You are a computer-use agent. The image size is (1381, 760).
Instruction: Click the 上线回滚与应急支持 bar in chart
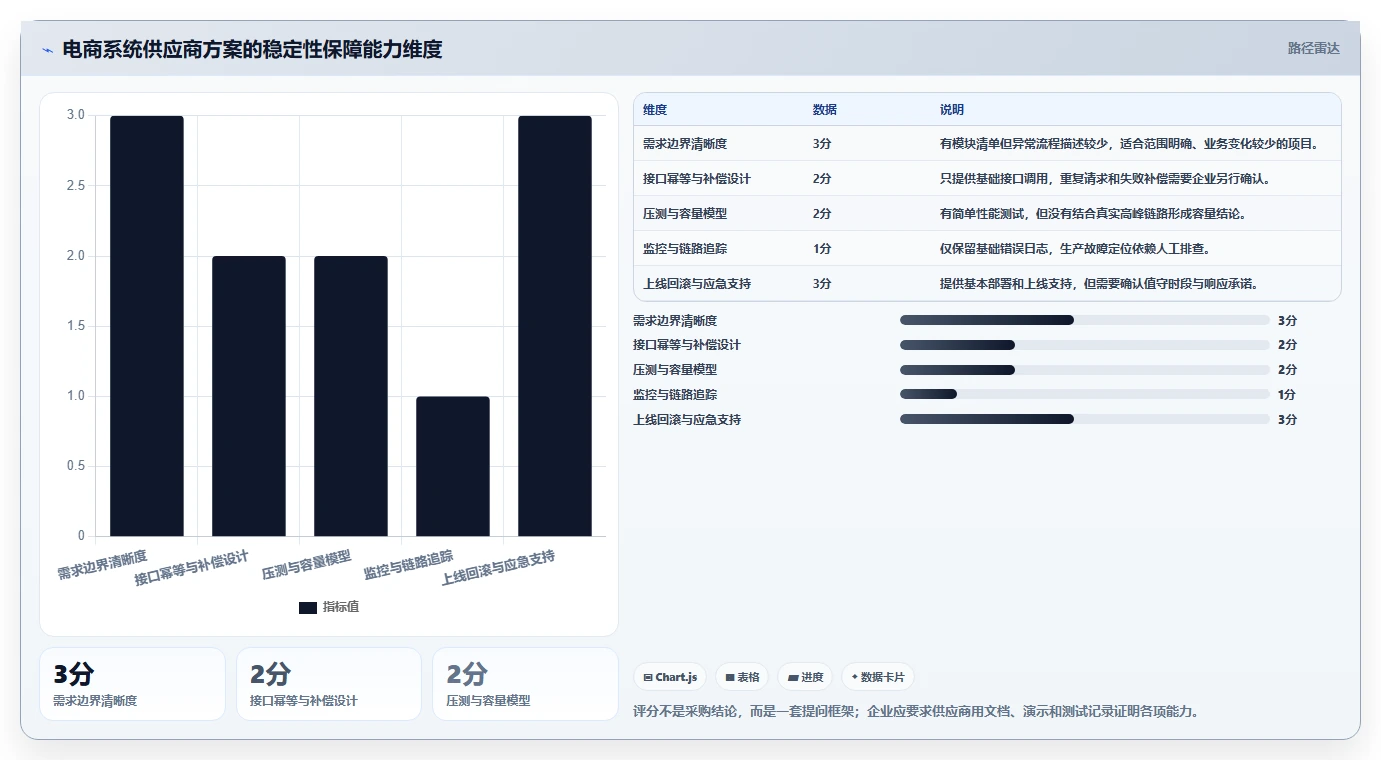pyautogui.click(x=555, y=326)
